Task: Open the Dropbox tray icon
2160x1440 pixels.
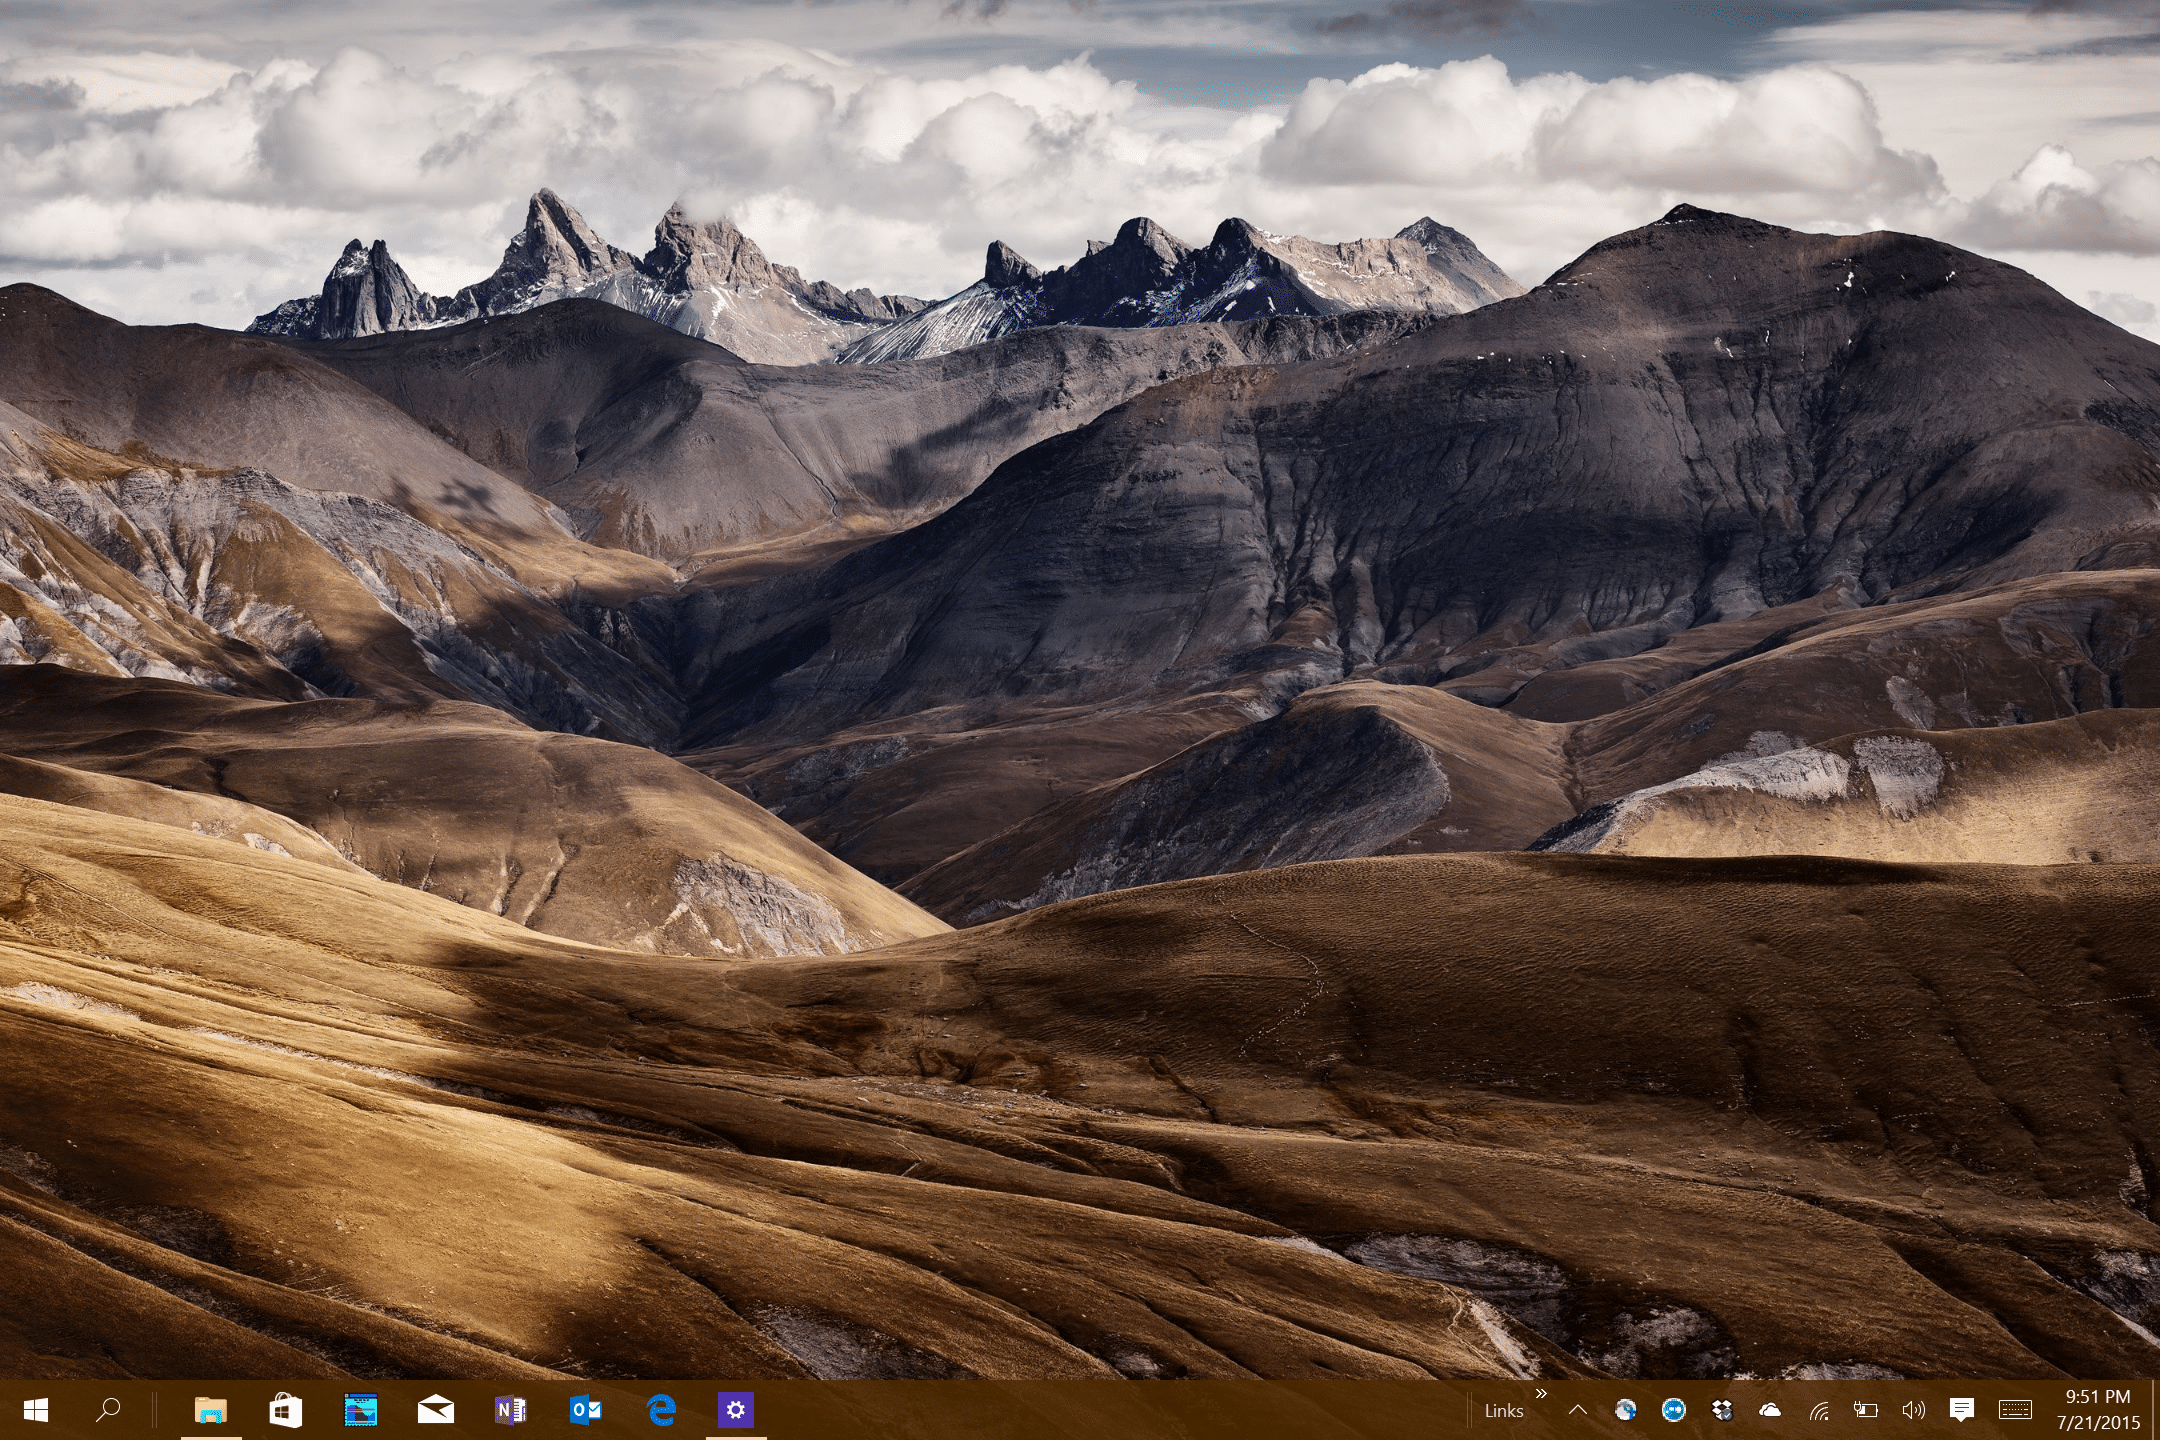Action: tap(1722, 1410)
